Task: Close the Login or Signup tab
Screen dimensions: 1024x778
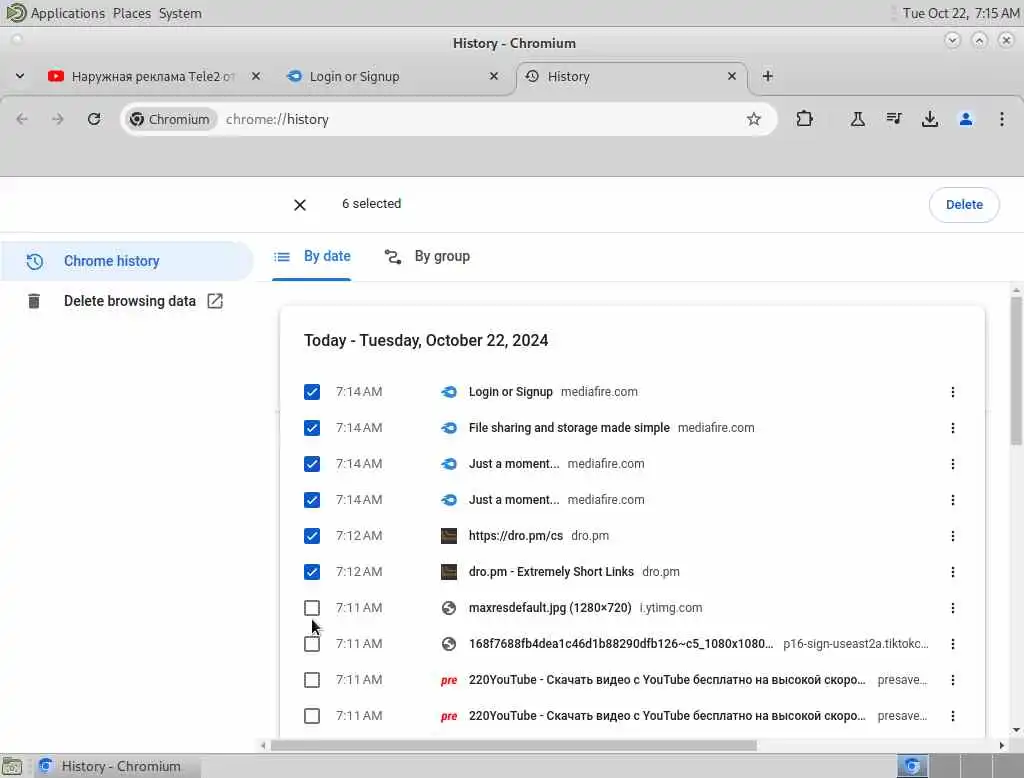Action: click(x=494, y=76)
